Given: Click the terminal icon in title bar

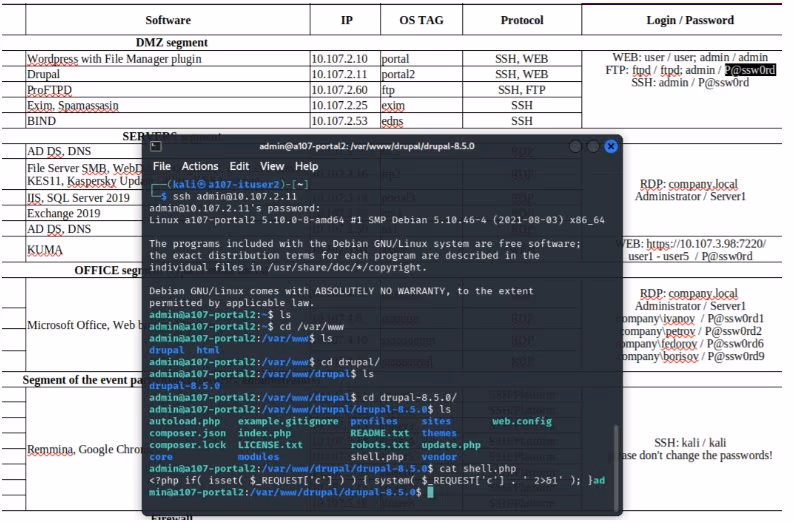Looking at the screenshot, I should (x=157, y=148).
